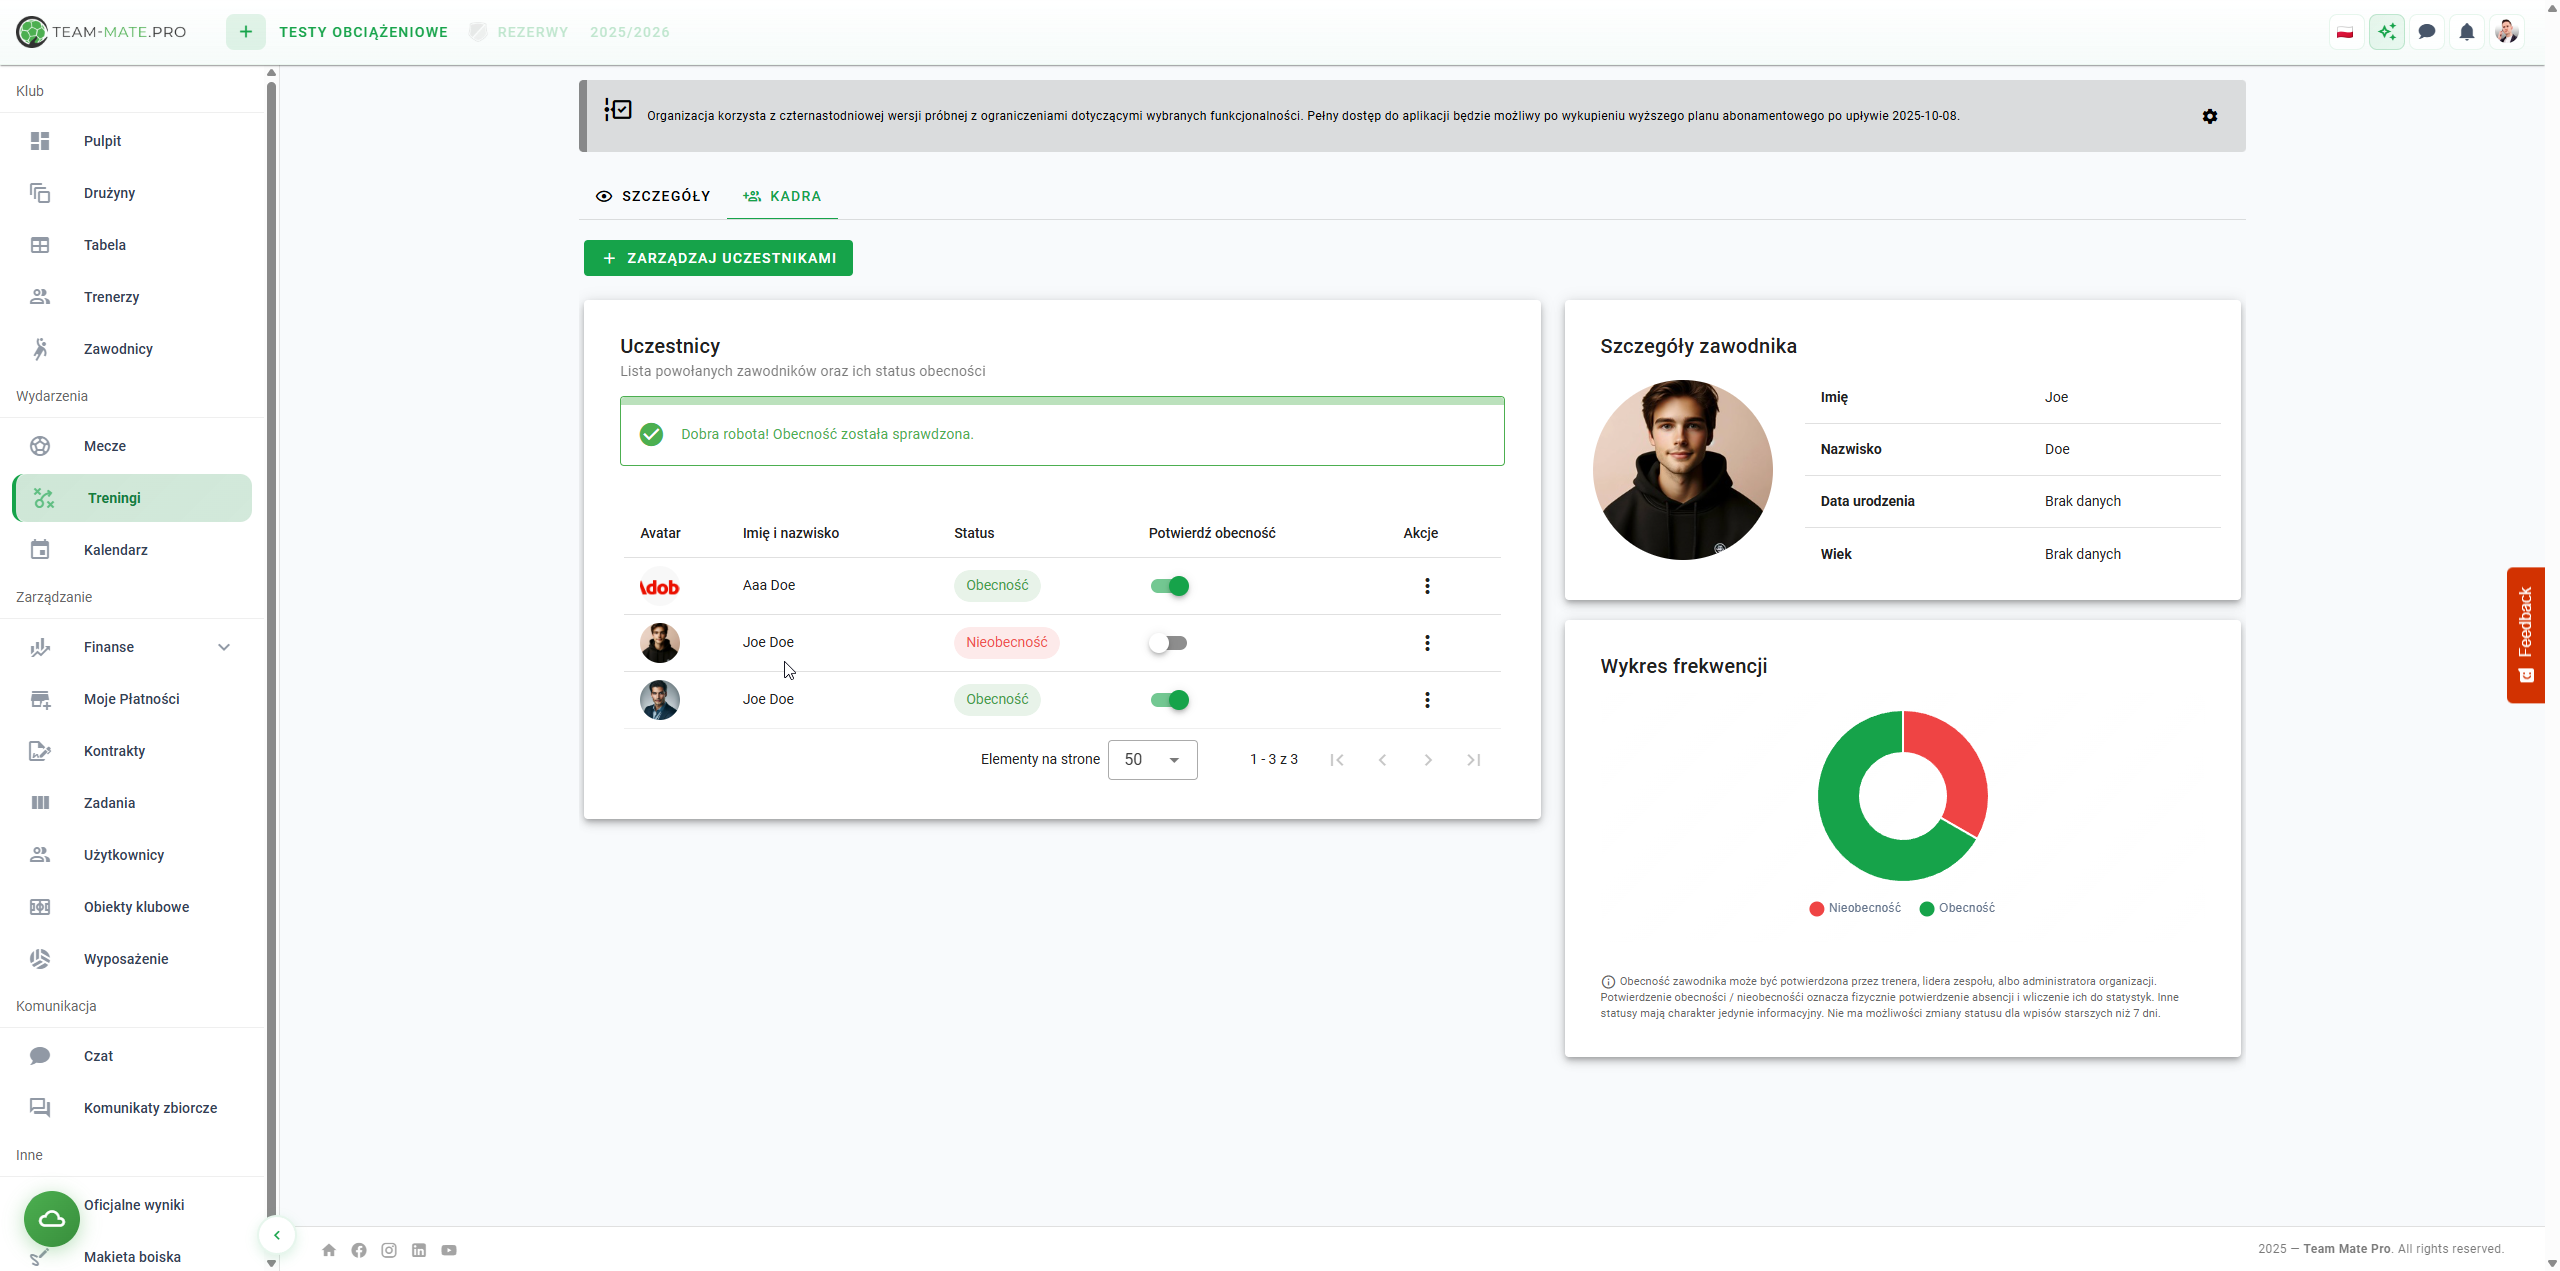
Task: Enable attendance toggle for absent Joe Doe
Action: click(x=1168, y=643)
